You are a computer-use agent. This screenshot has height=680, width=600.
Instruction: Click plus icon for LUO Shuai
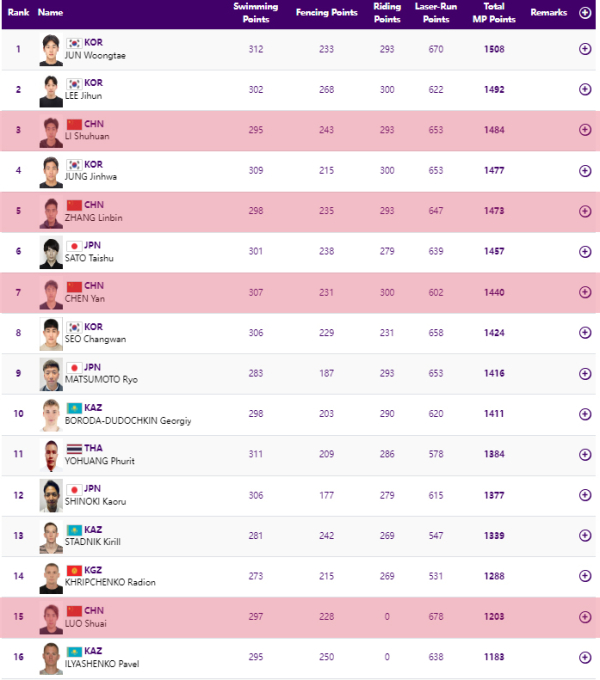585,617
